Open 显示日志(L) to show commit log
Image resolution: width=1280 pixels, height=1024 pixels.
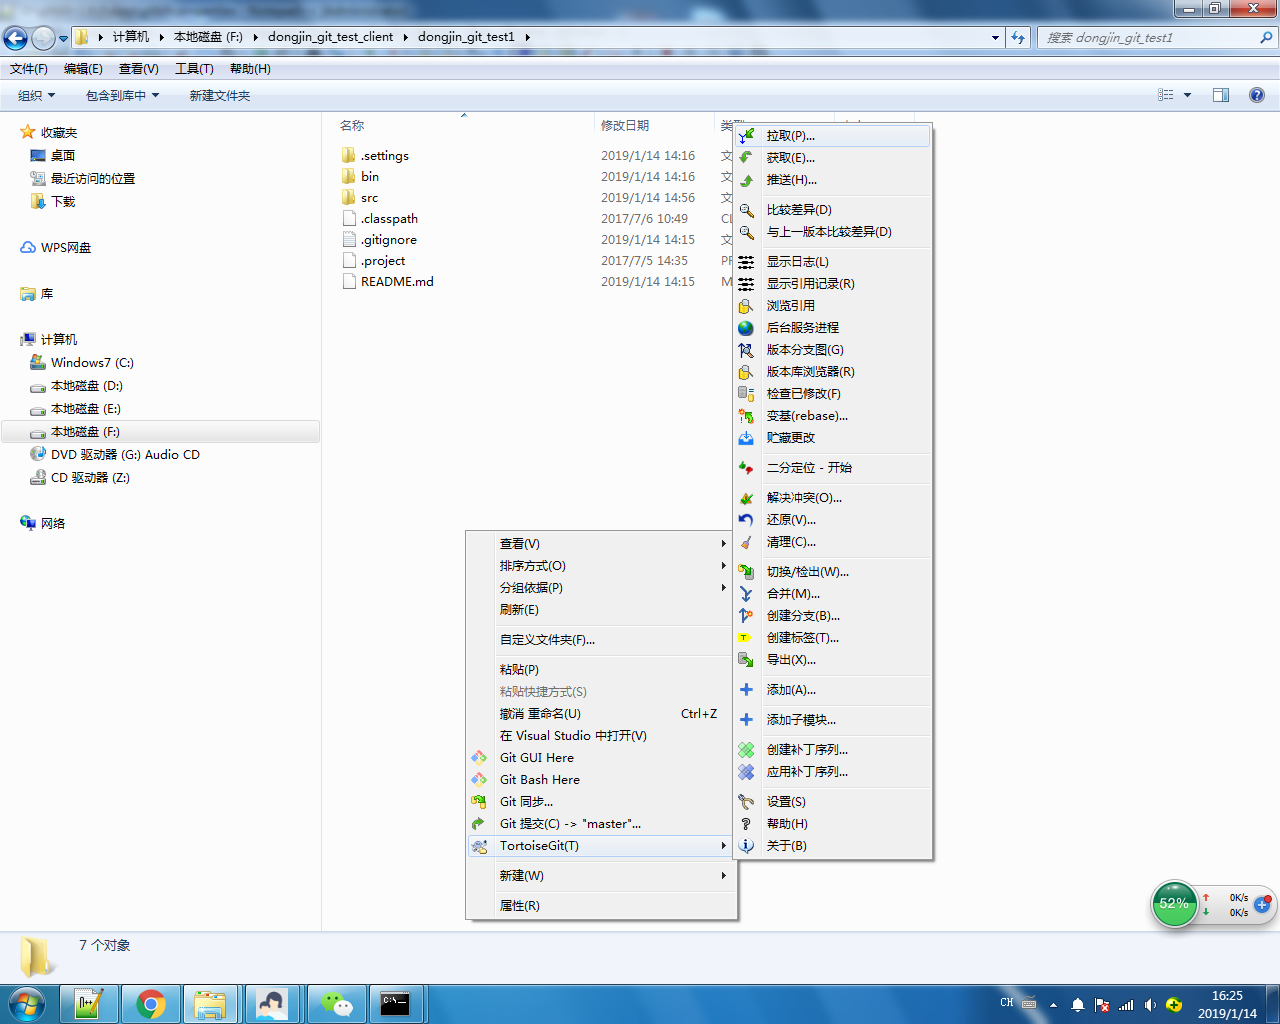pos(800,261)
